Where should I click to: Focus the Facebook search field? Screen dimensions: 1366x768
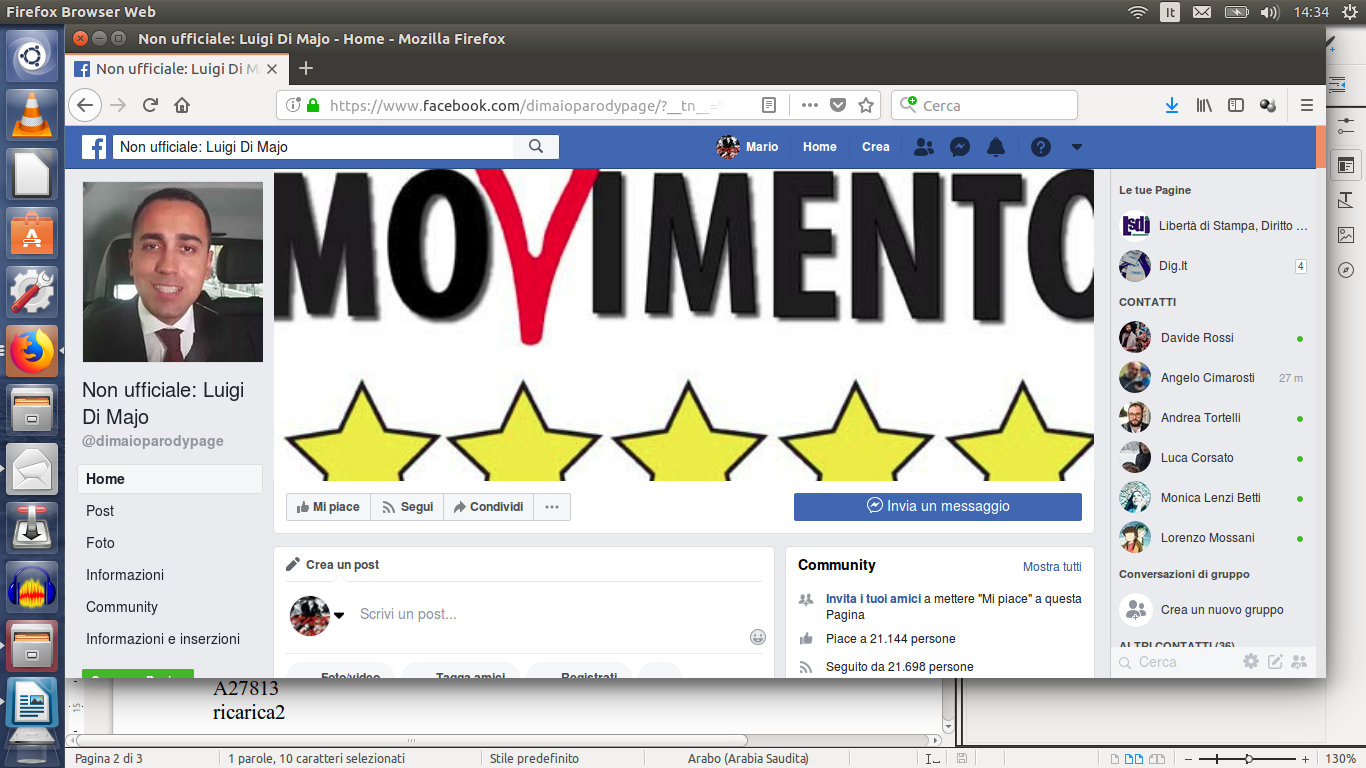click(313, 147)
